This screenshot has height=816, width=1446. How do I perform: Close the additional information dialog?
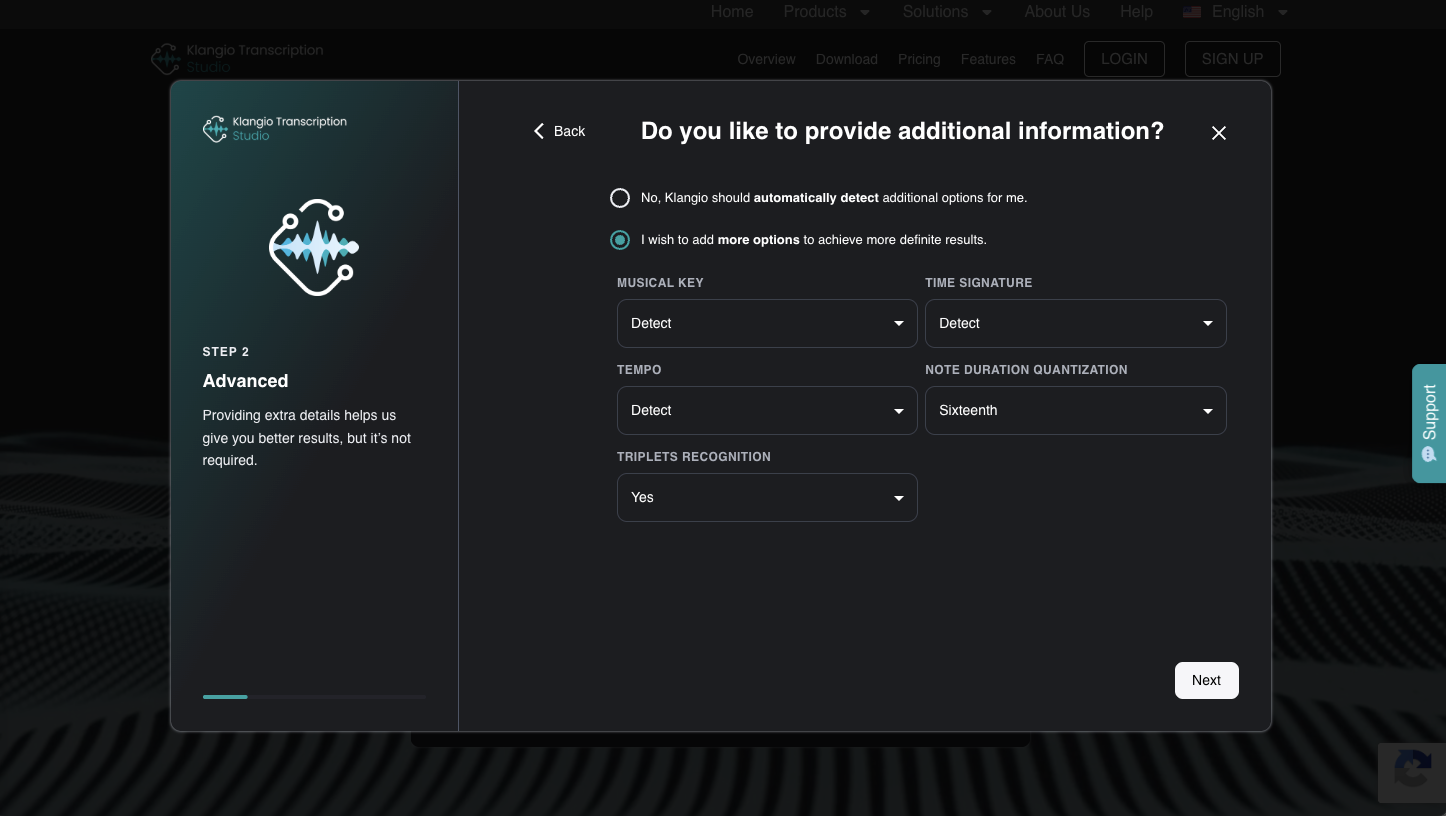[x=1218, y=133]
